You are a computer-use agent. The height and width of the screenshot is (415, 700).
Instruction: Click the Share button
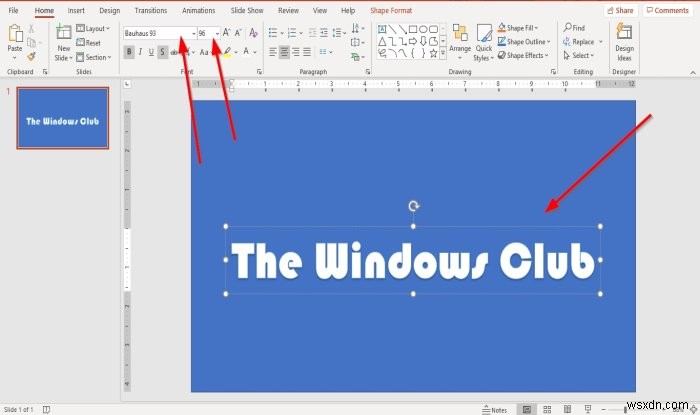621,10
